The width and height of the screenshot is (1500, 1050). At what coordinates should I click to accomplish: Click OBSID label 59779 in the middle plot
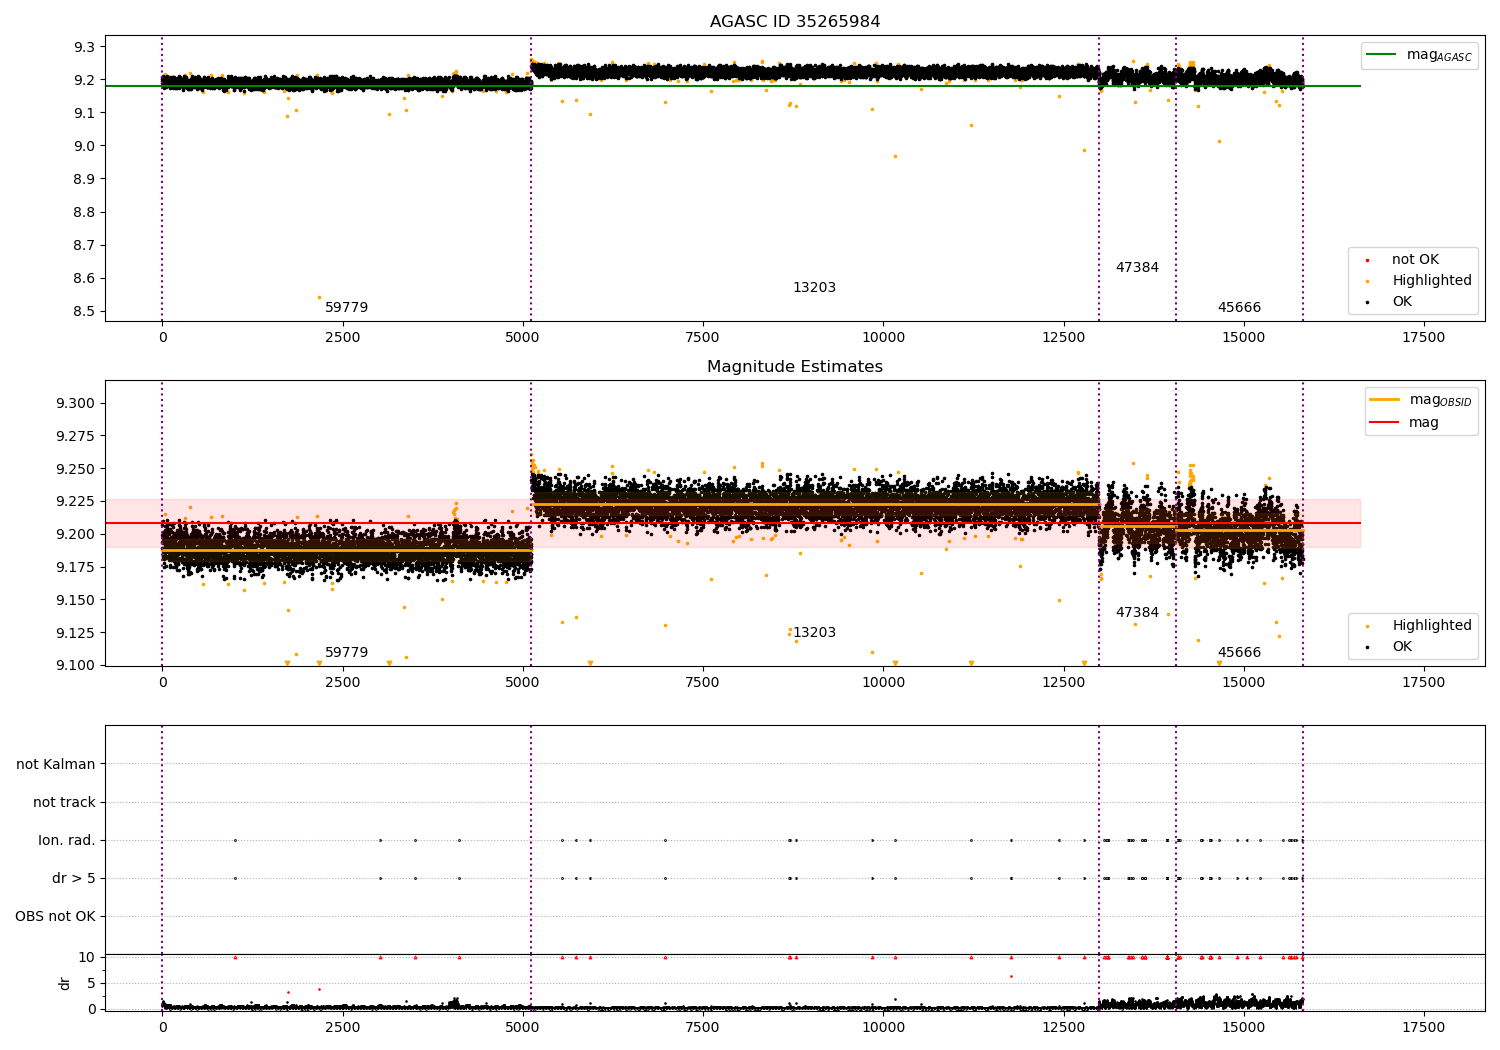tap(346, 653)
